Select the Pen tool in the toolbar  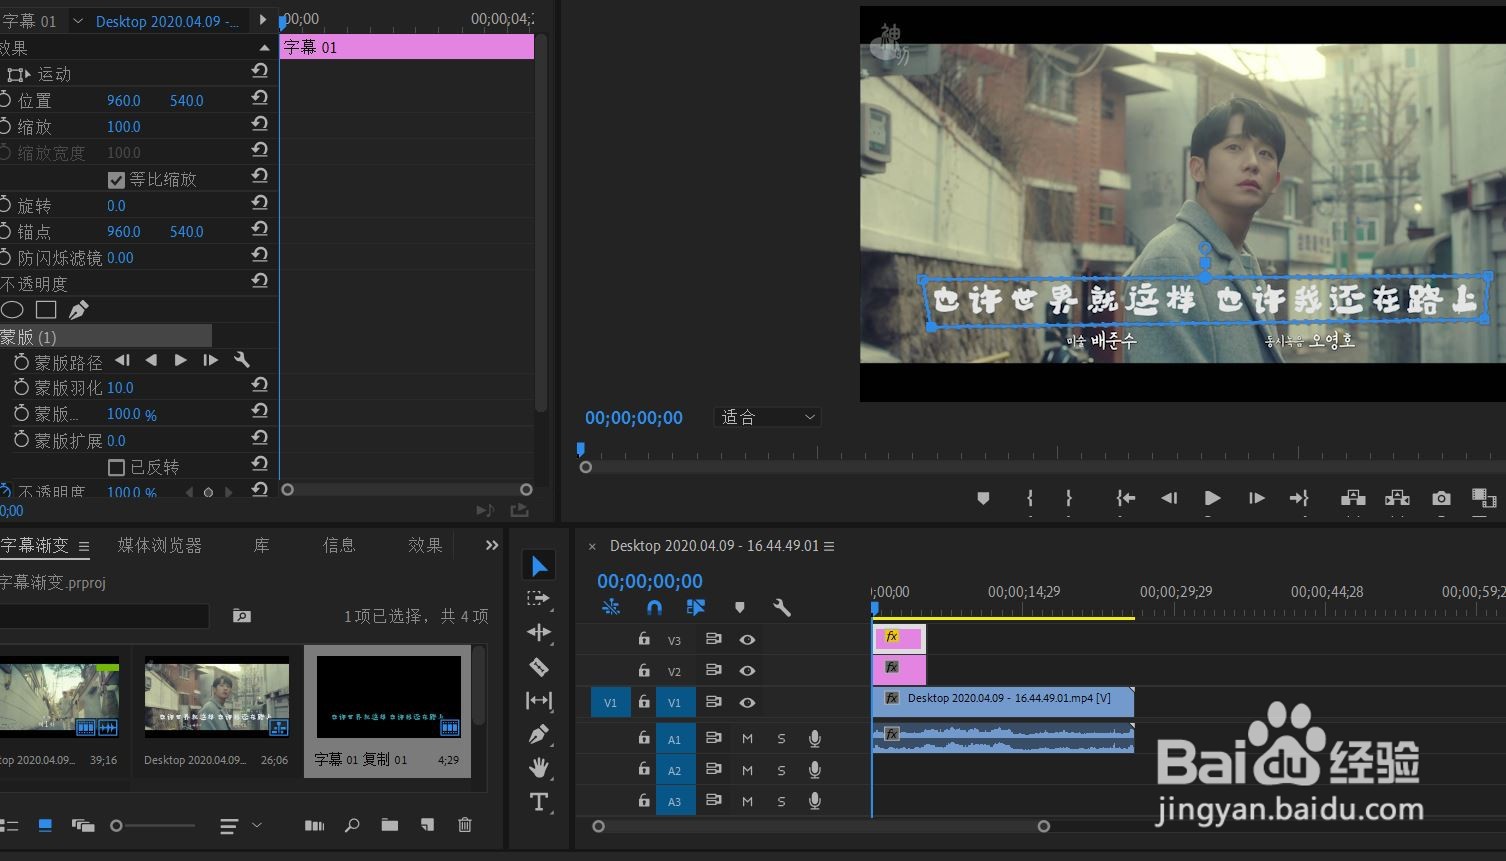(x=539, y=735)
